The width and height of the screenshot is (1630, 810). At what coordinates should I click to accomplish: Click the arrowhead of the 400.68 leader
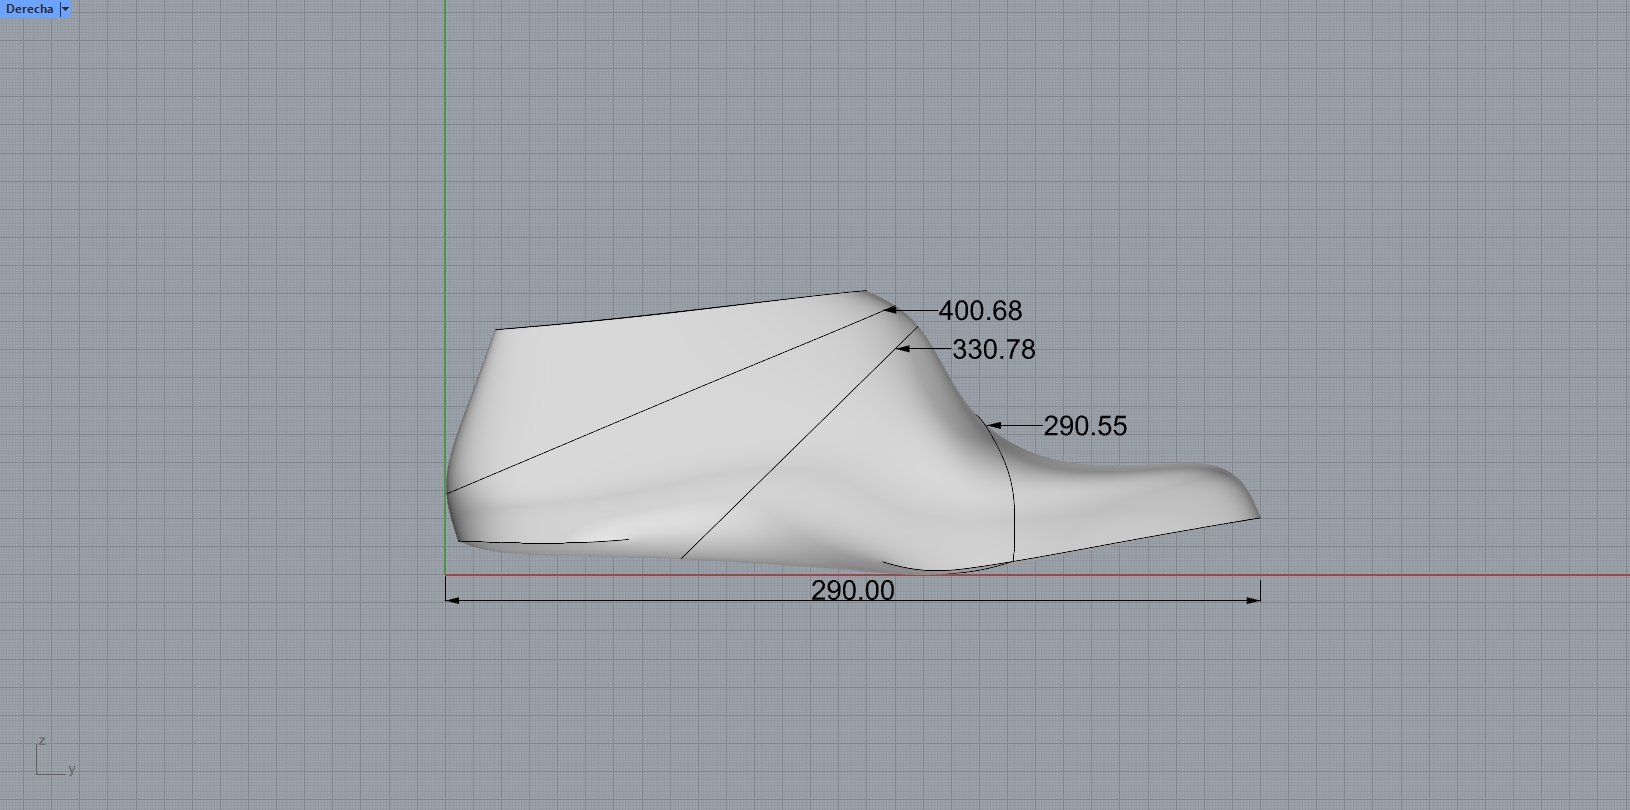pyautogui.click(x=889, y=310)
